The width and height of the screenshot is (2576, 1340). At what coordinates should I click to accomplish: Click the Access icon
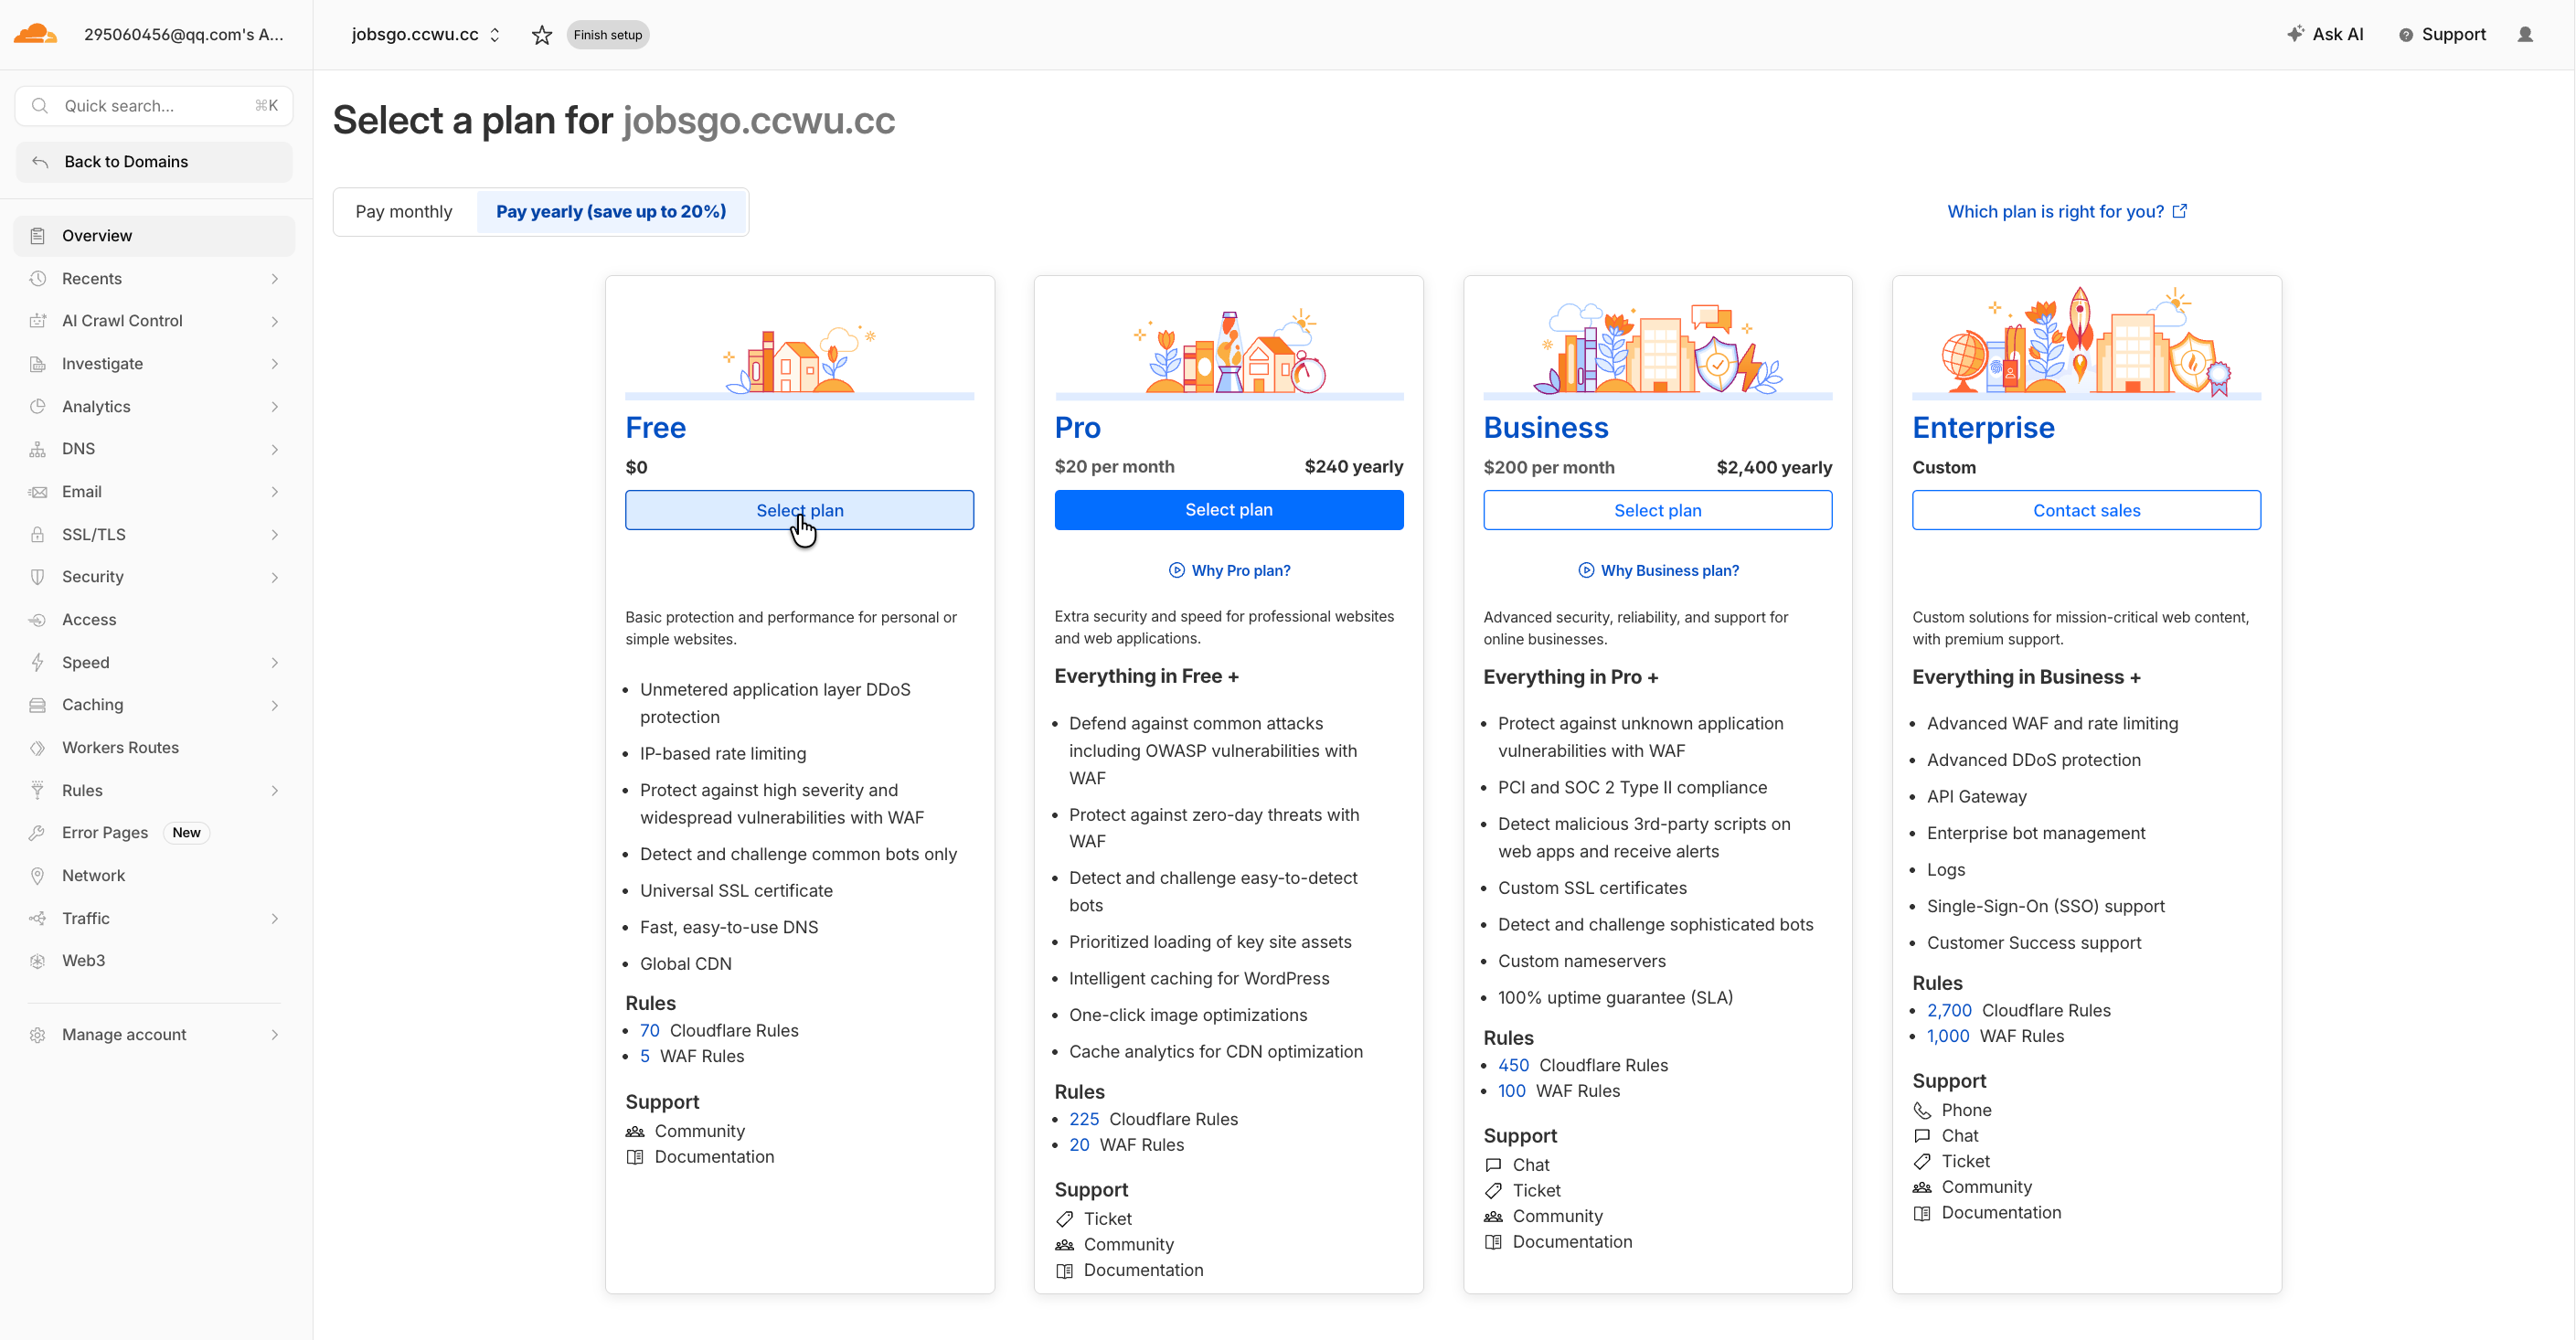point(38,620)
